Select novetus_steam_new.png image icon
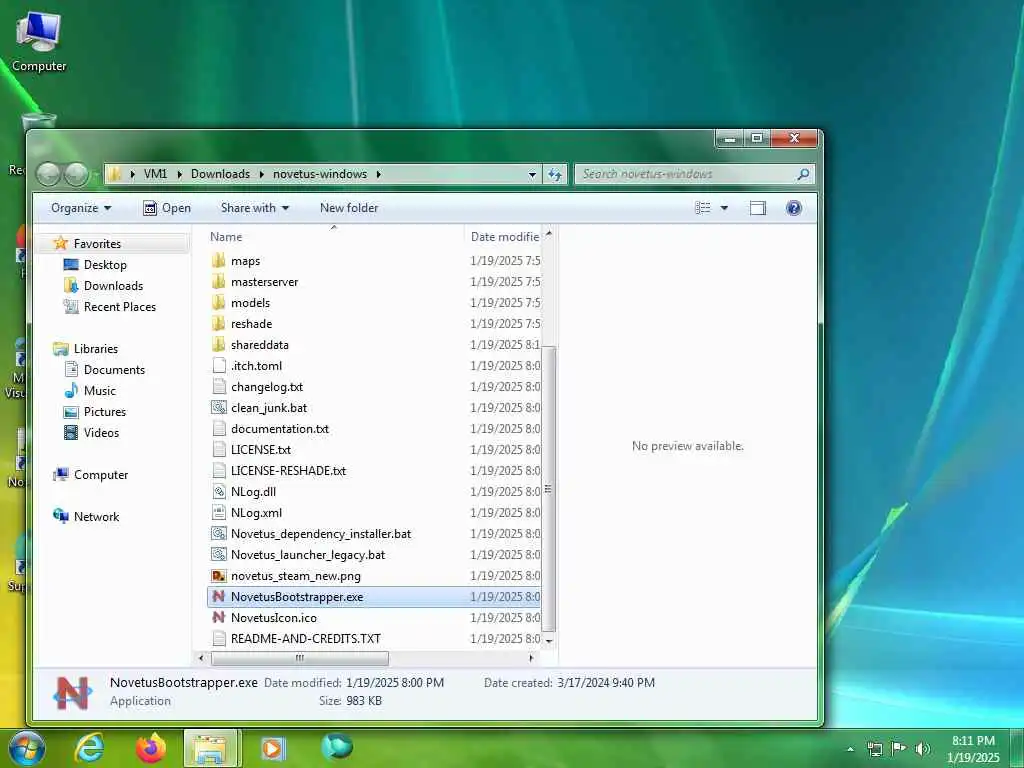Viewport: 1024px width, 768px height. coord(219,575)
